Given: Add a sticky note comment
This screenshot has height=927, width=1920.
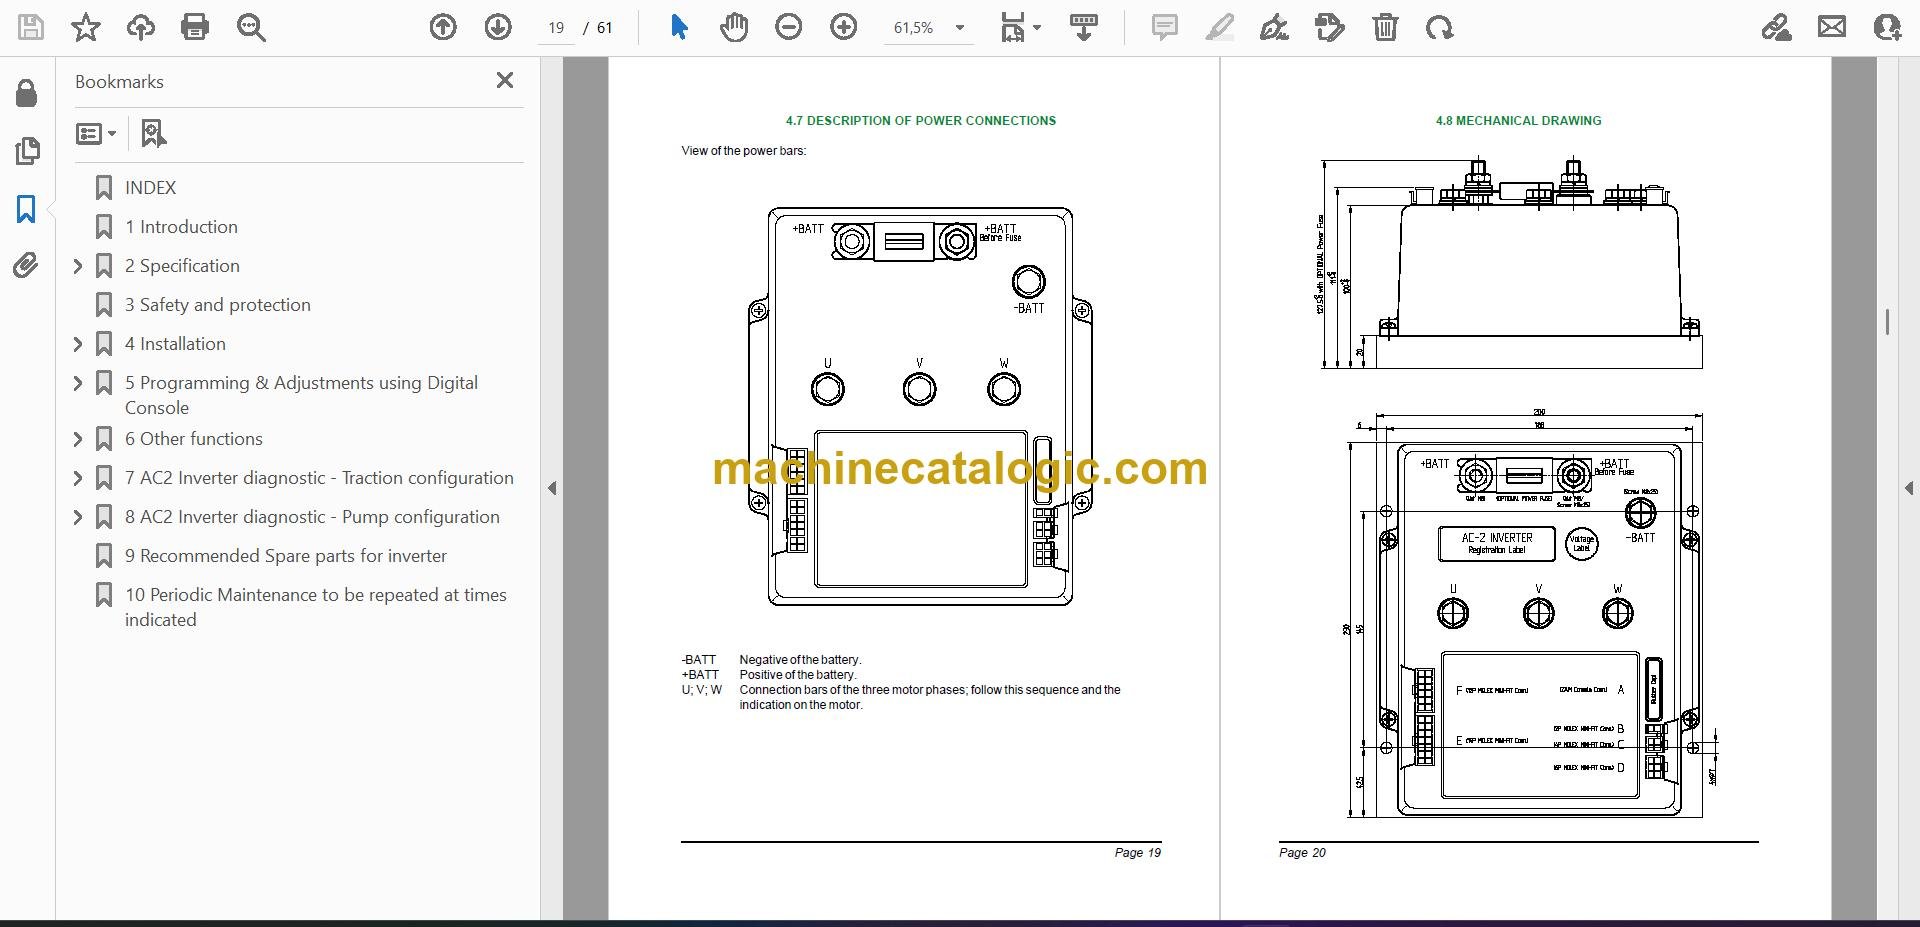Looking at the screenshot, I should click(1165, 28).
